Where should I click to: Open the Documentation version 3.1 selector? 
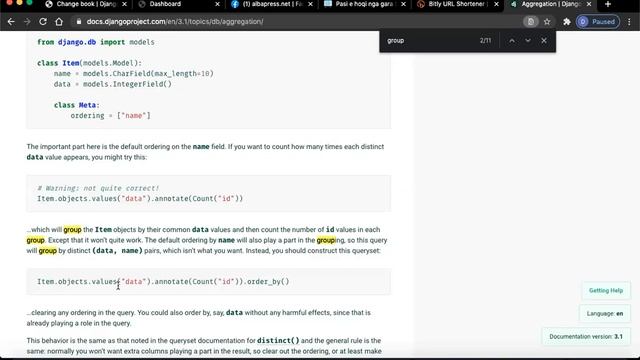tap(586, 337)
